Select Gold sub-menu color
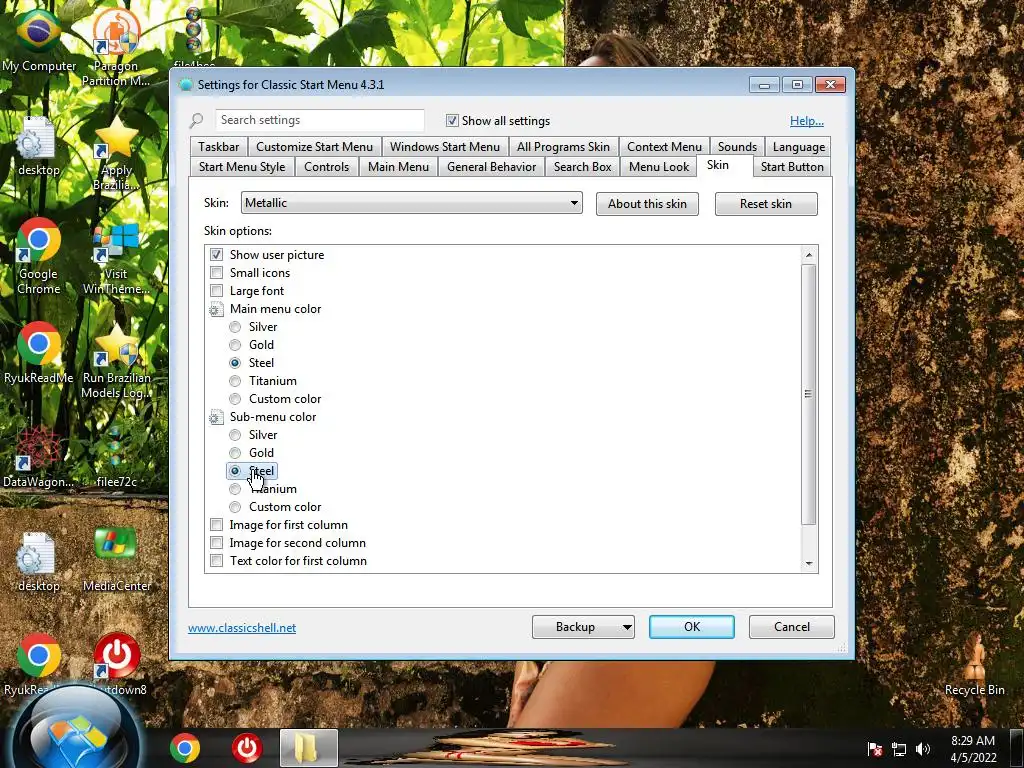1024x768 pixels. pos(235,453)
